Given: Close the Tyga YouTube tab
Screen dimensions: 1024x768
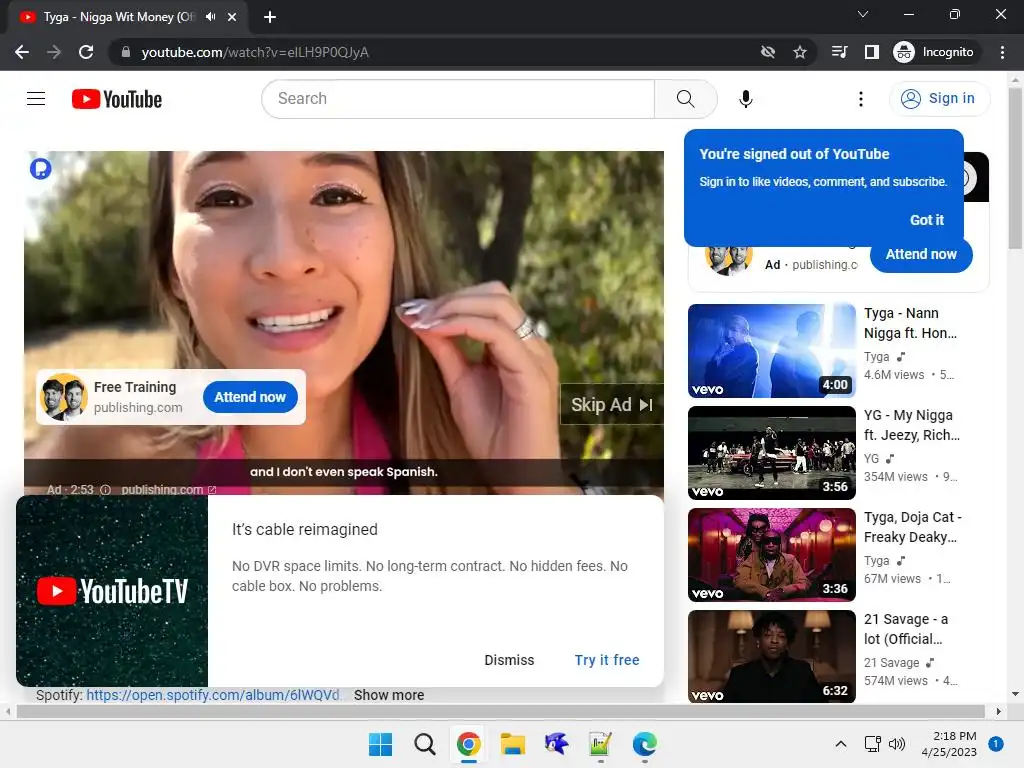Looking at the screenshot, I should [232, 17].
